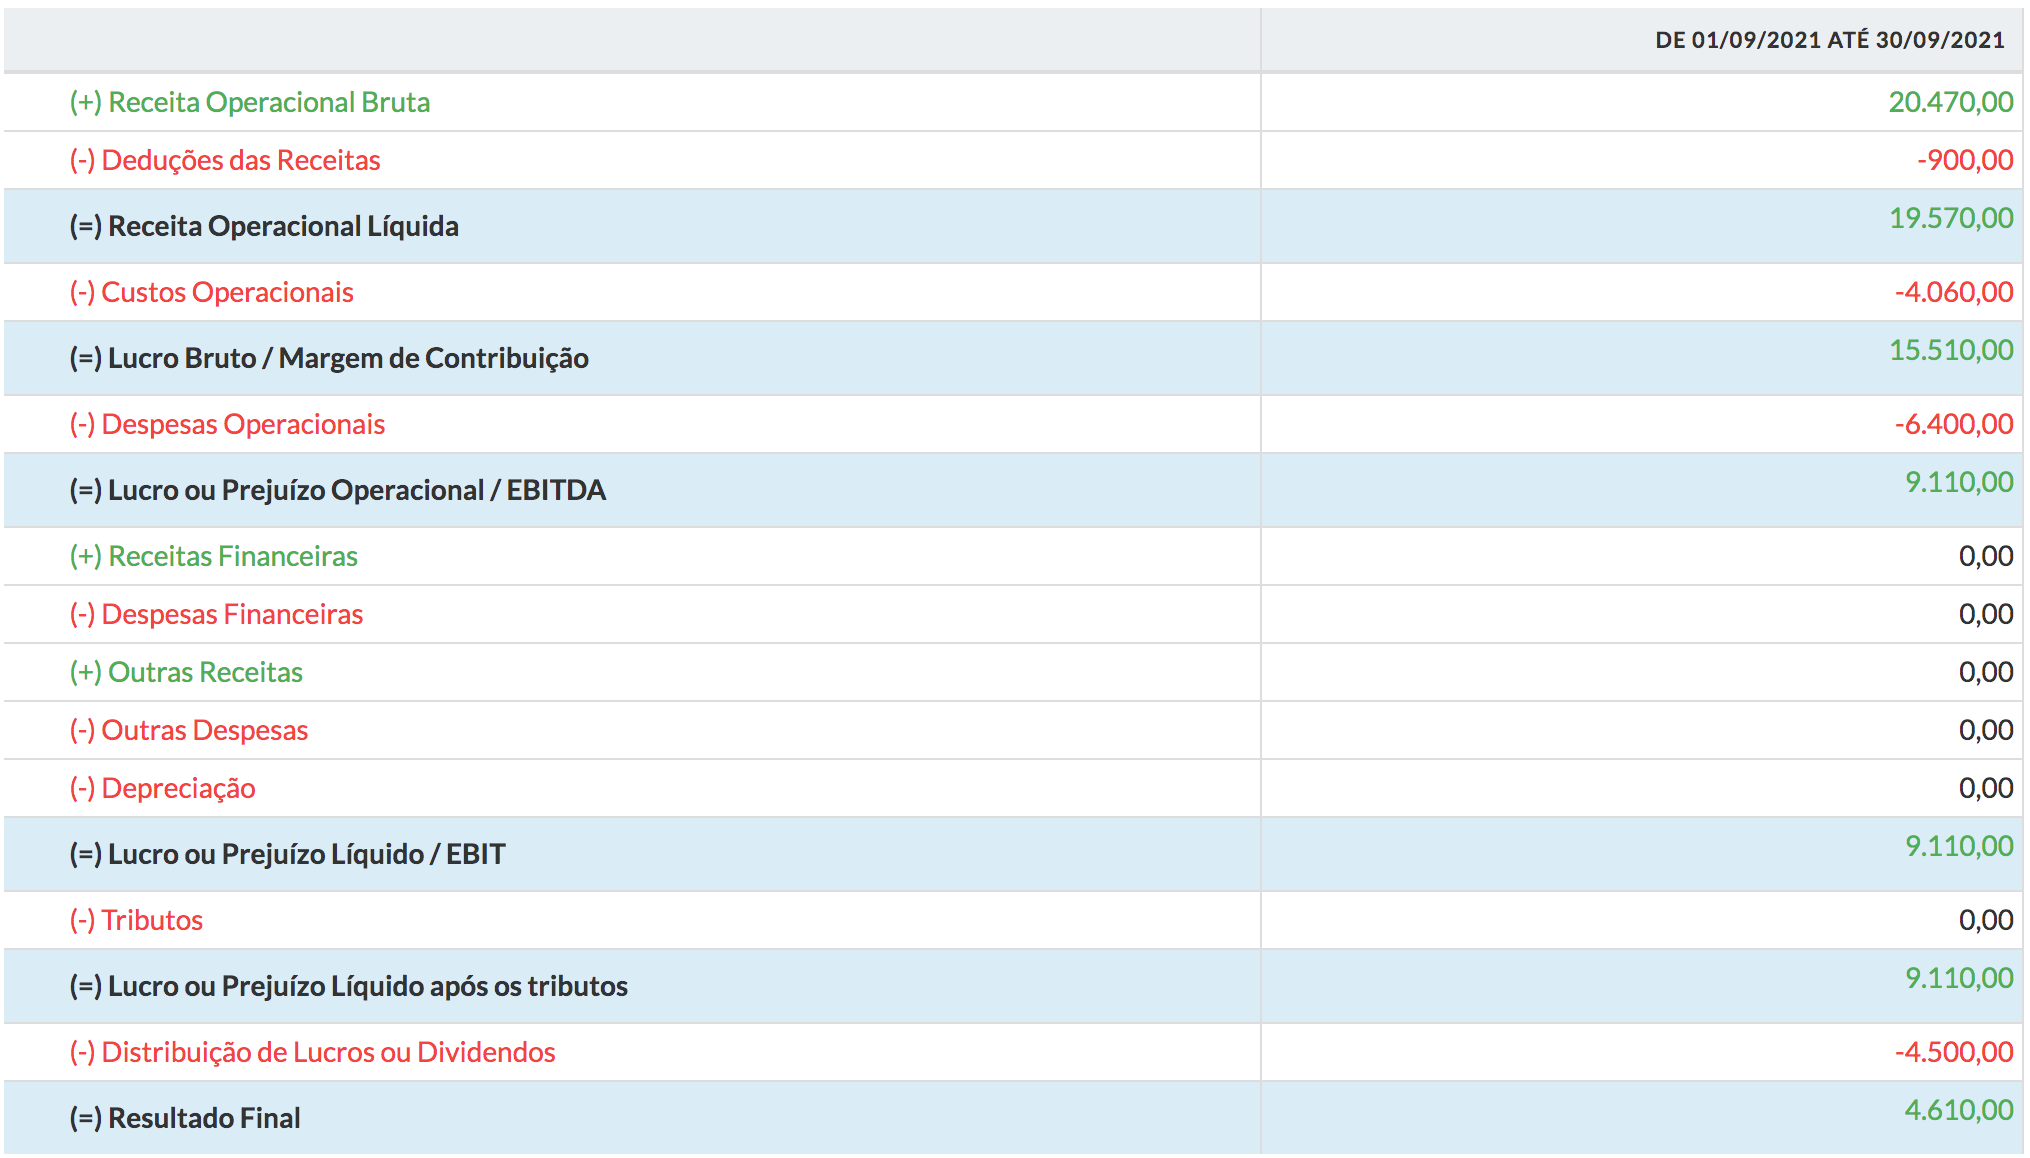
Task: Click the 20.470,00 gross revenue value
Action: pos(1950,102)
